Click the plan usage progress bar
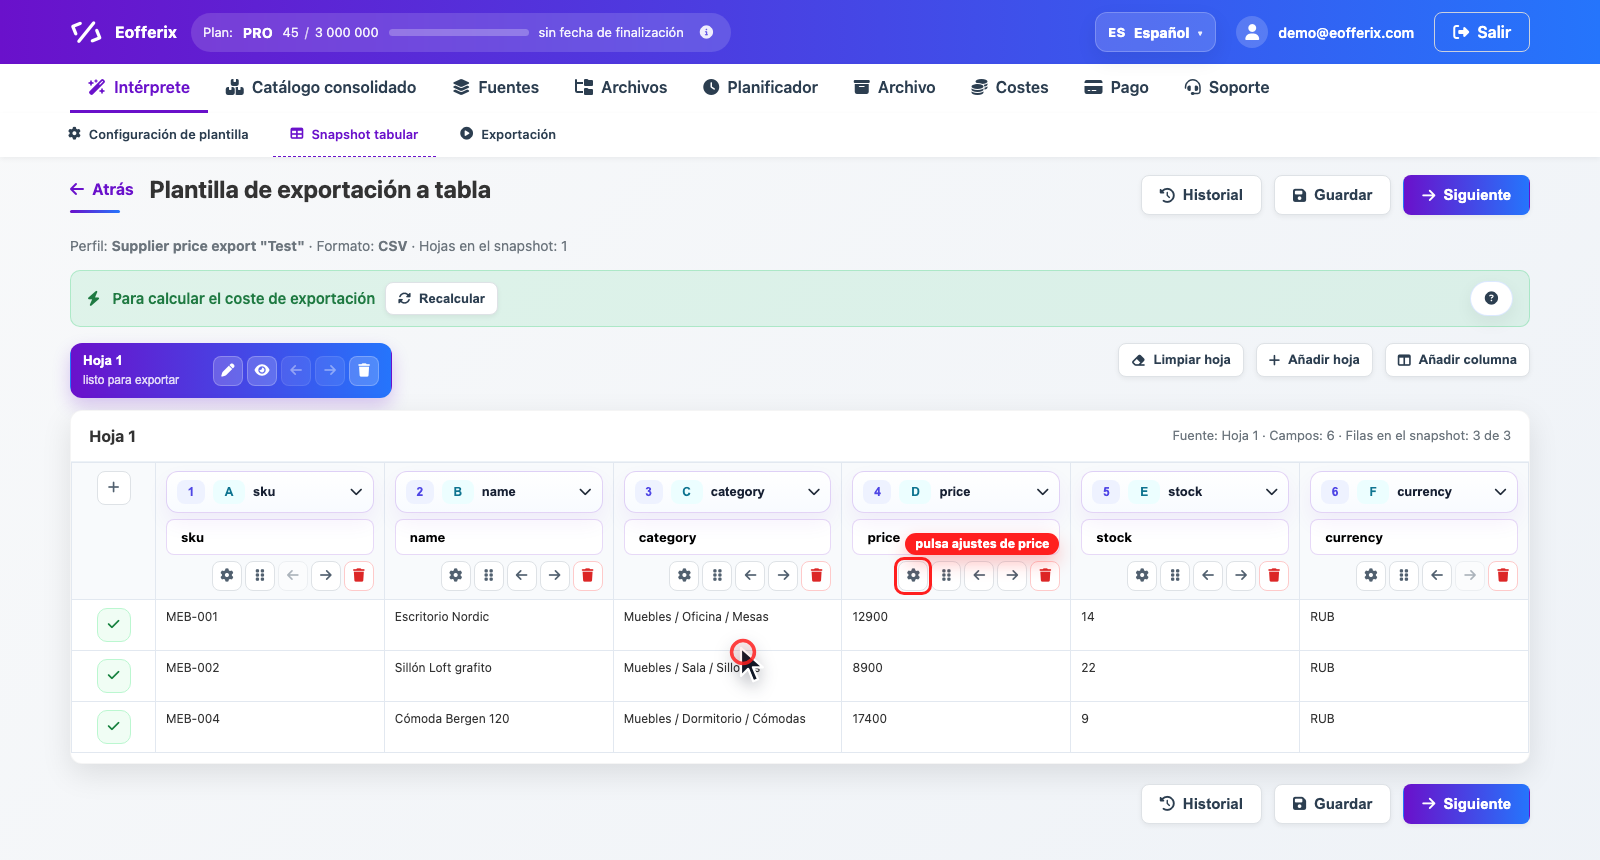The height and width of the screenshot is (860, 1600). [459, 32]
